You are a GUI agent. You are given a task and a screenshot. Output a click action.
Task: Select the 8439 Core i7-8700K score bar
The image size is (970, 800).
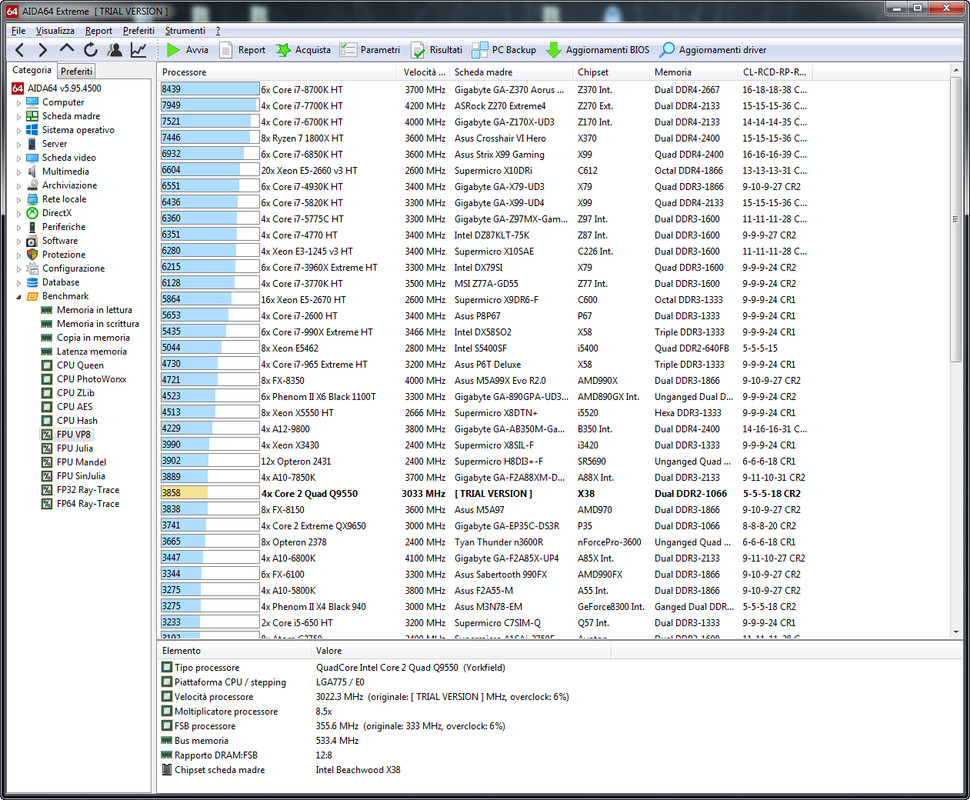[x=210, y=89]
